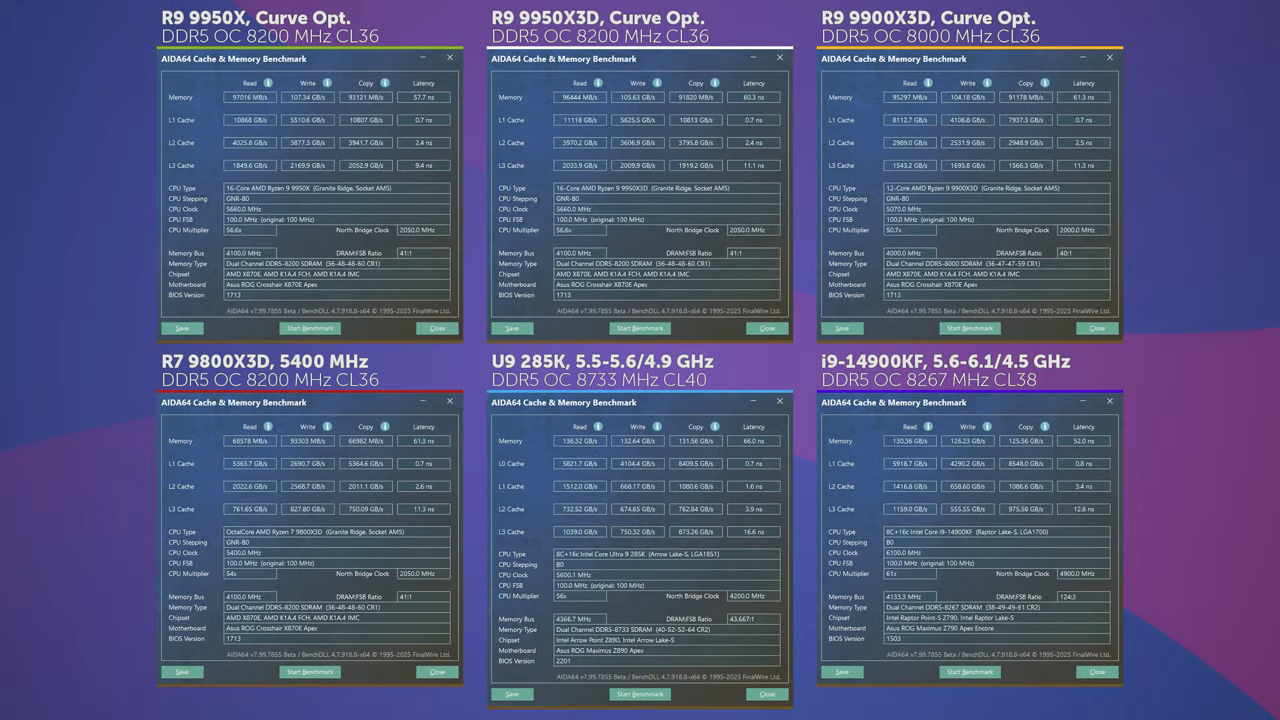
Task: Click the Close button in the 9950X3D window
Action: click(x=767, y=328)
